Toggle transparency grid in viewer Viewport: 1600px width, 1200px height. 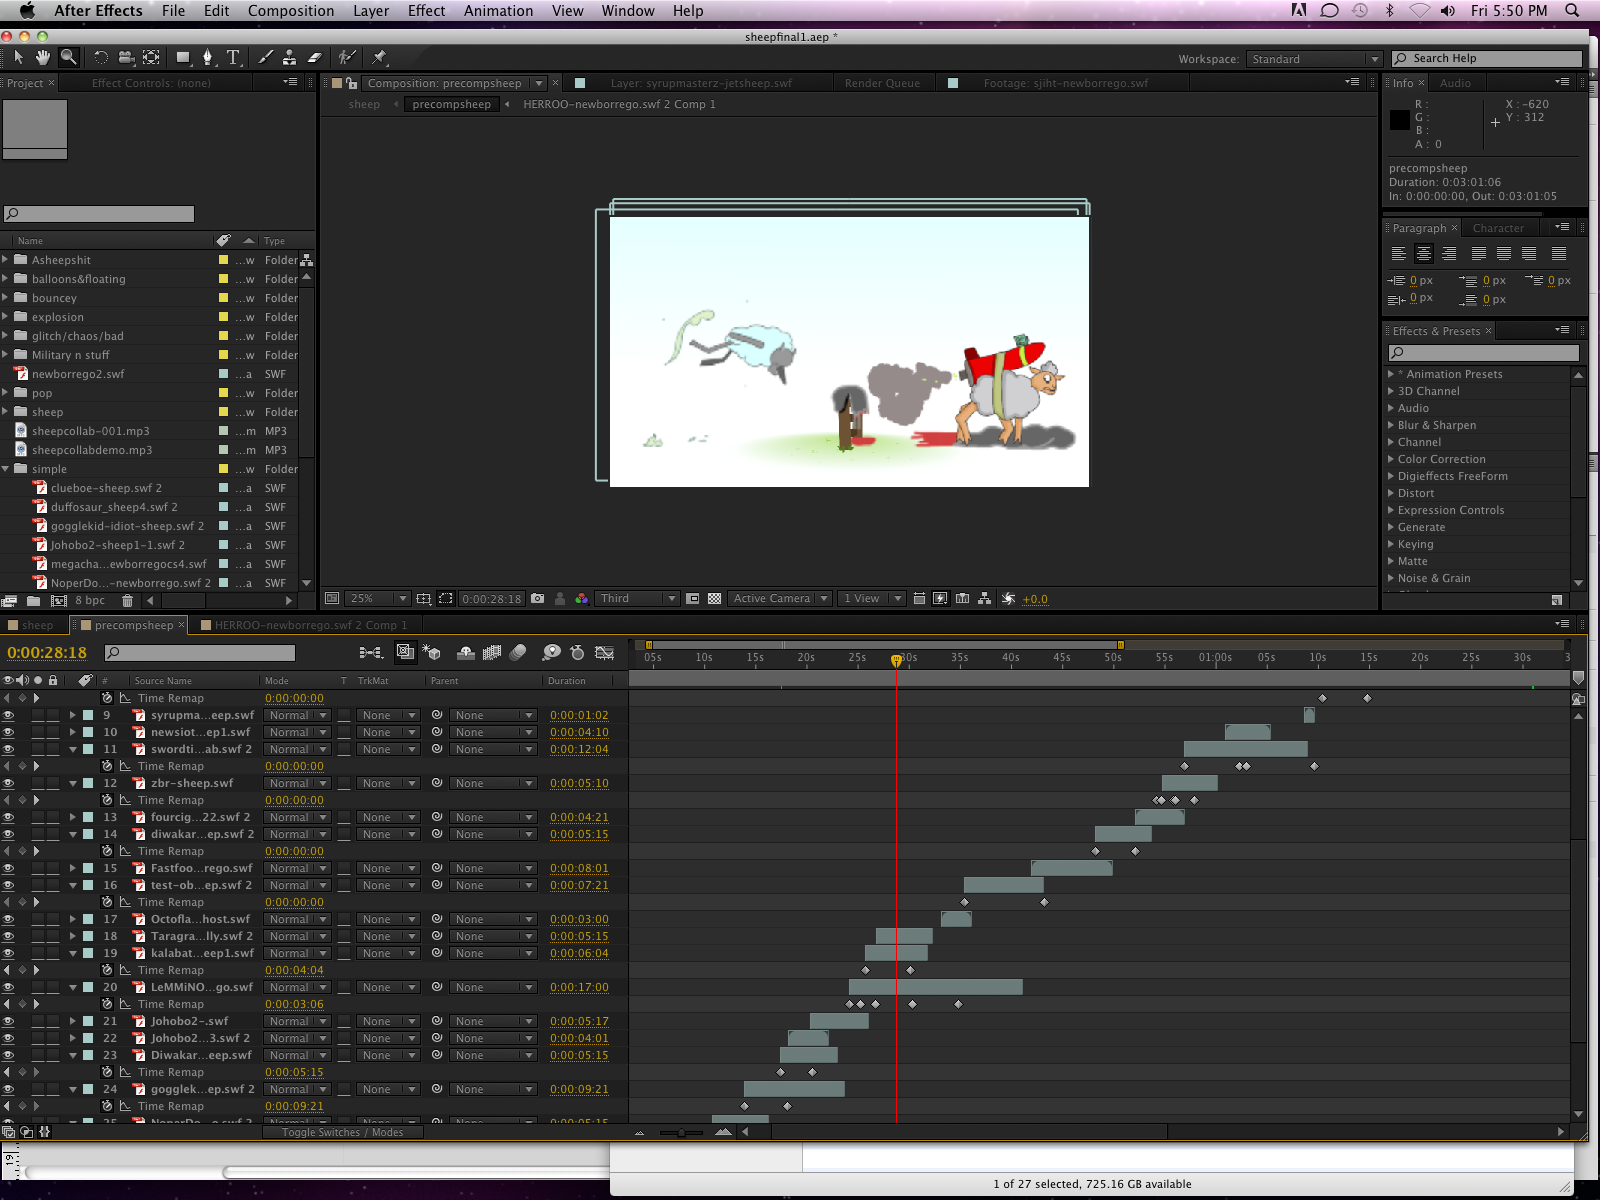coord(715,599)
